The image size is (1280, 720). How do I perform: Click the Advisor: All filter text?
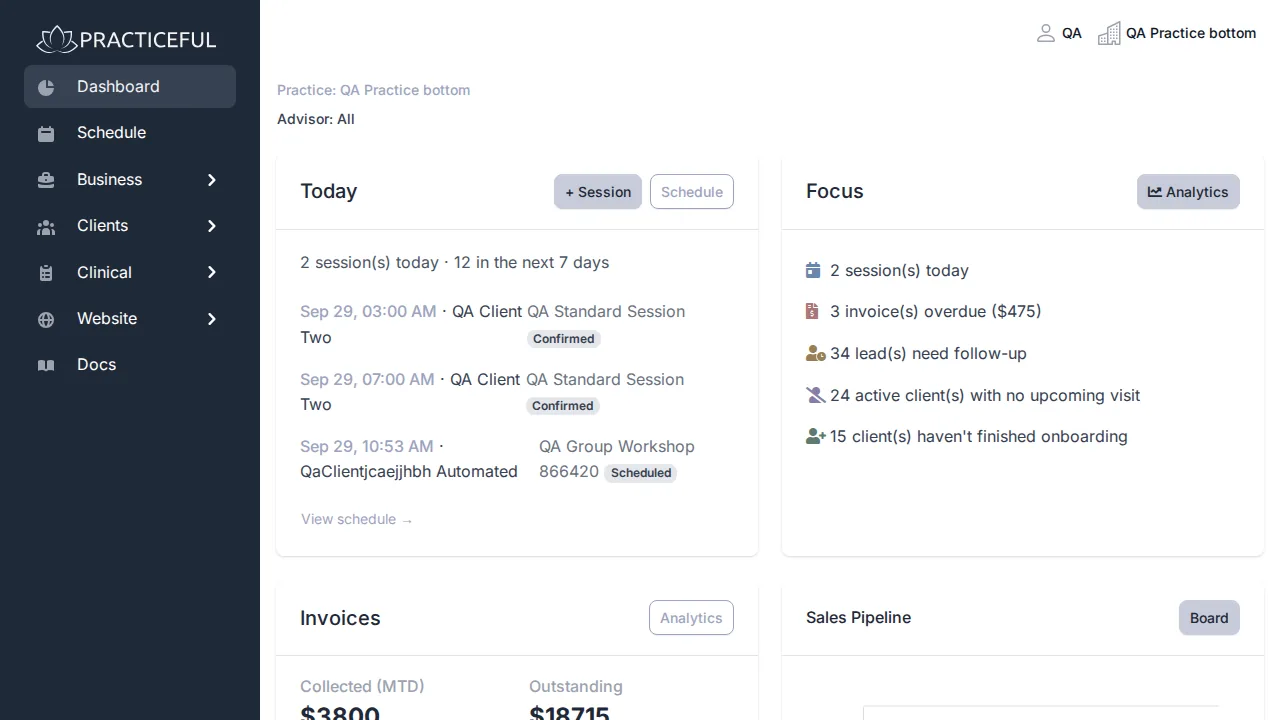(x=316, y=119)
